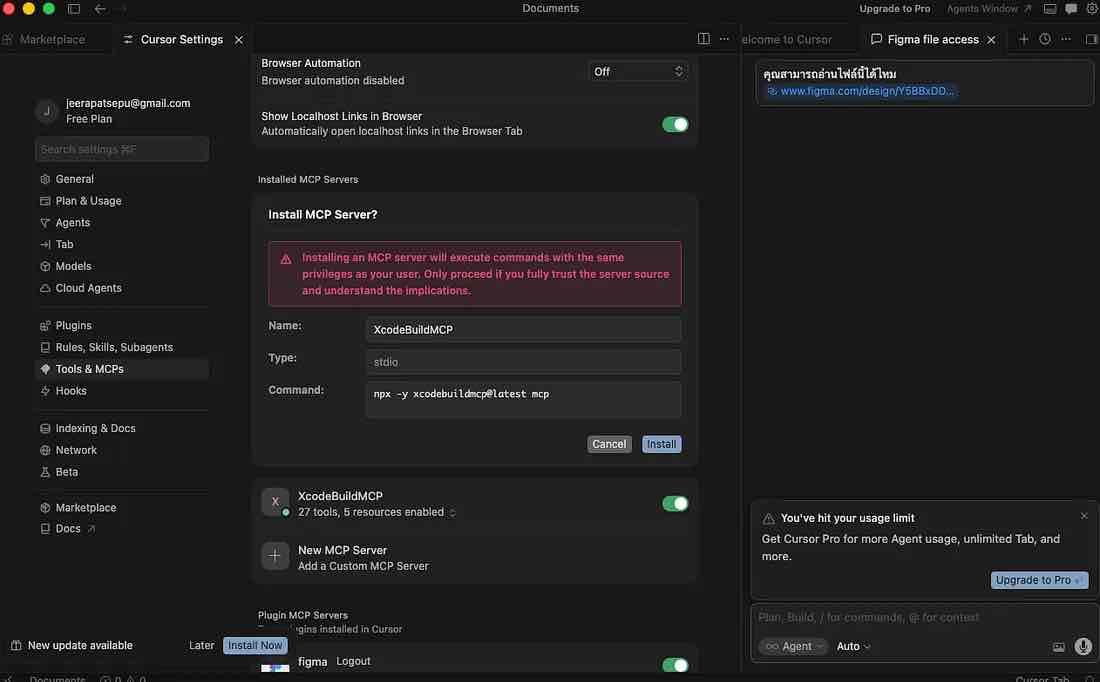Screen dimensions: 1100x682
Task: Cancel the MCP server installation
Action: pyautogui.click(x=609, y=444)
